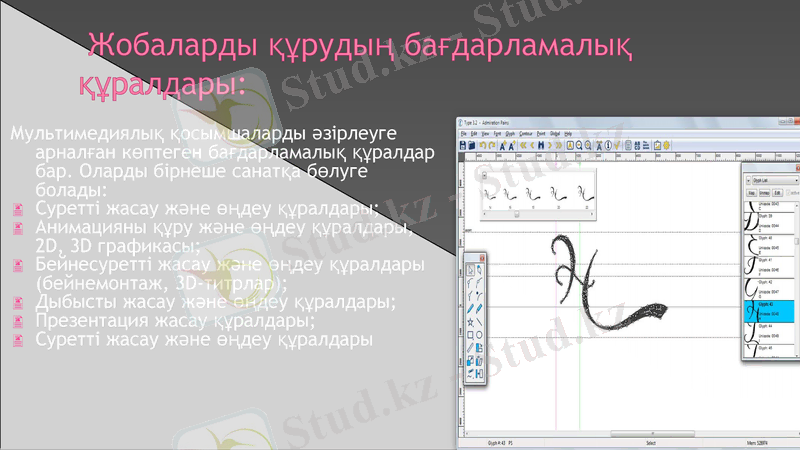The image size is (800, 450).
Task: Click the Save disk icon in the toolbar
Action: click(x=463, y=145)
